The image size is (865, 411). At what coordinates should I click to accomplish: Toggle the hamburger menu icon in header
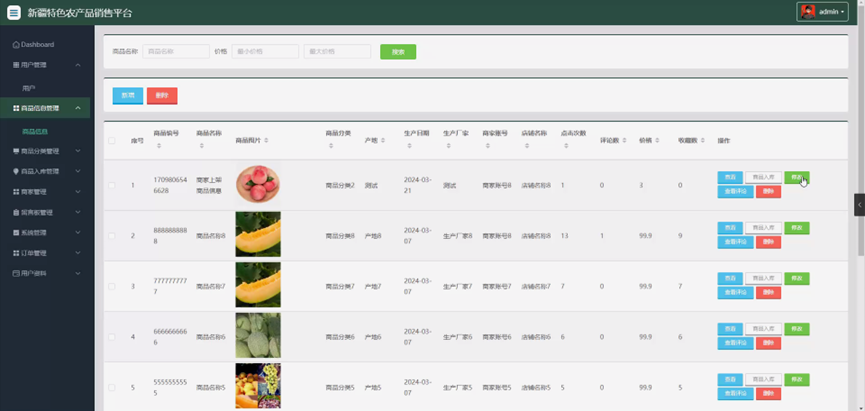[14, 12]
